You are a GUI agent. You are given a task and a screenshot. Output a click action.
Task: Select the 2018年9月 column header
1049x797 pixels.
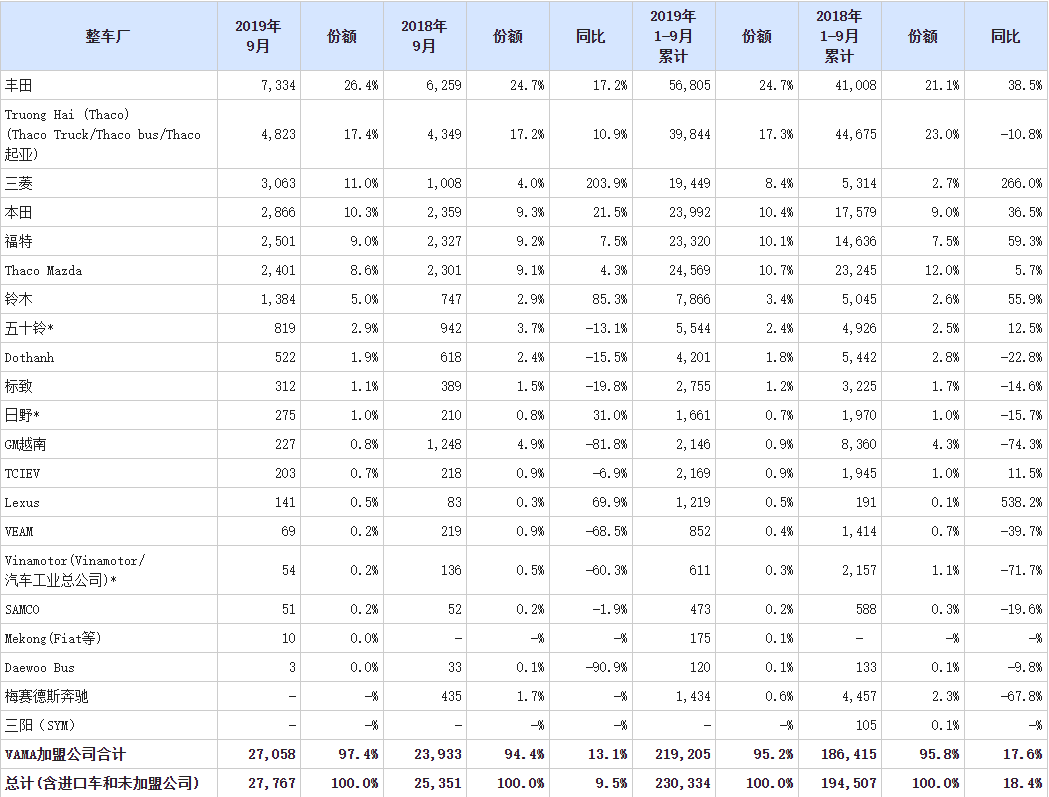[x=425, y=36]
